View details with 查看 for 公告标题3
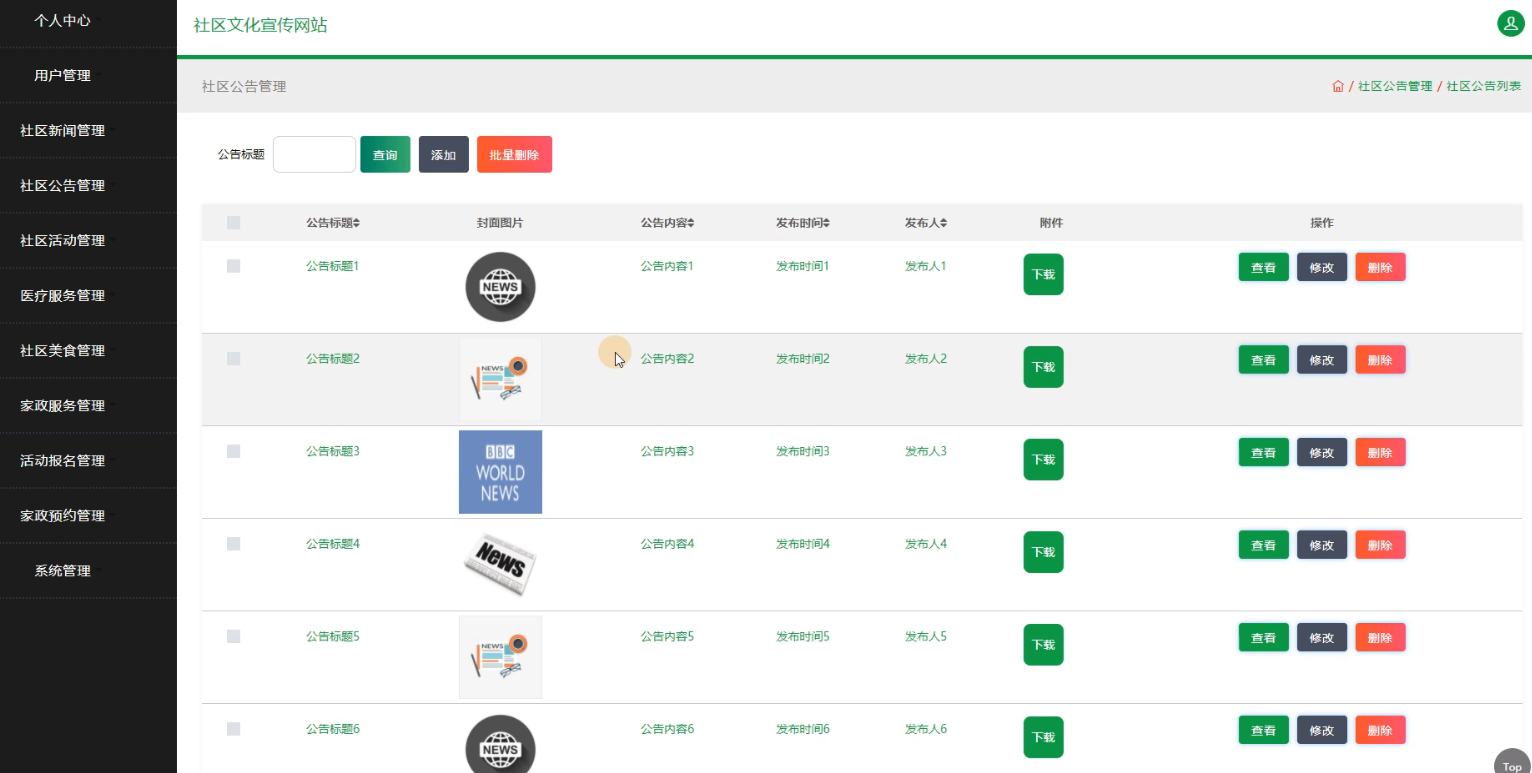 click(1264, 452)
